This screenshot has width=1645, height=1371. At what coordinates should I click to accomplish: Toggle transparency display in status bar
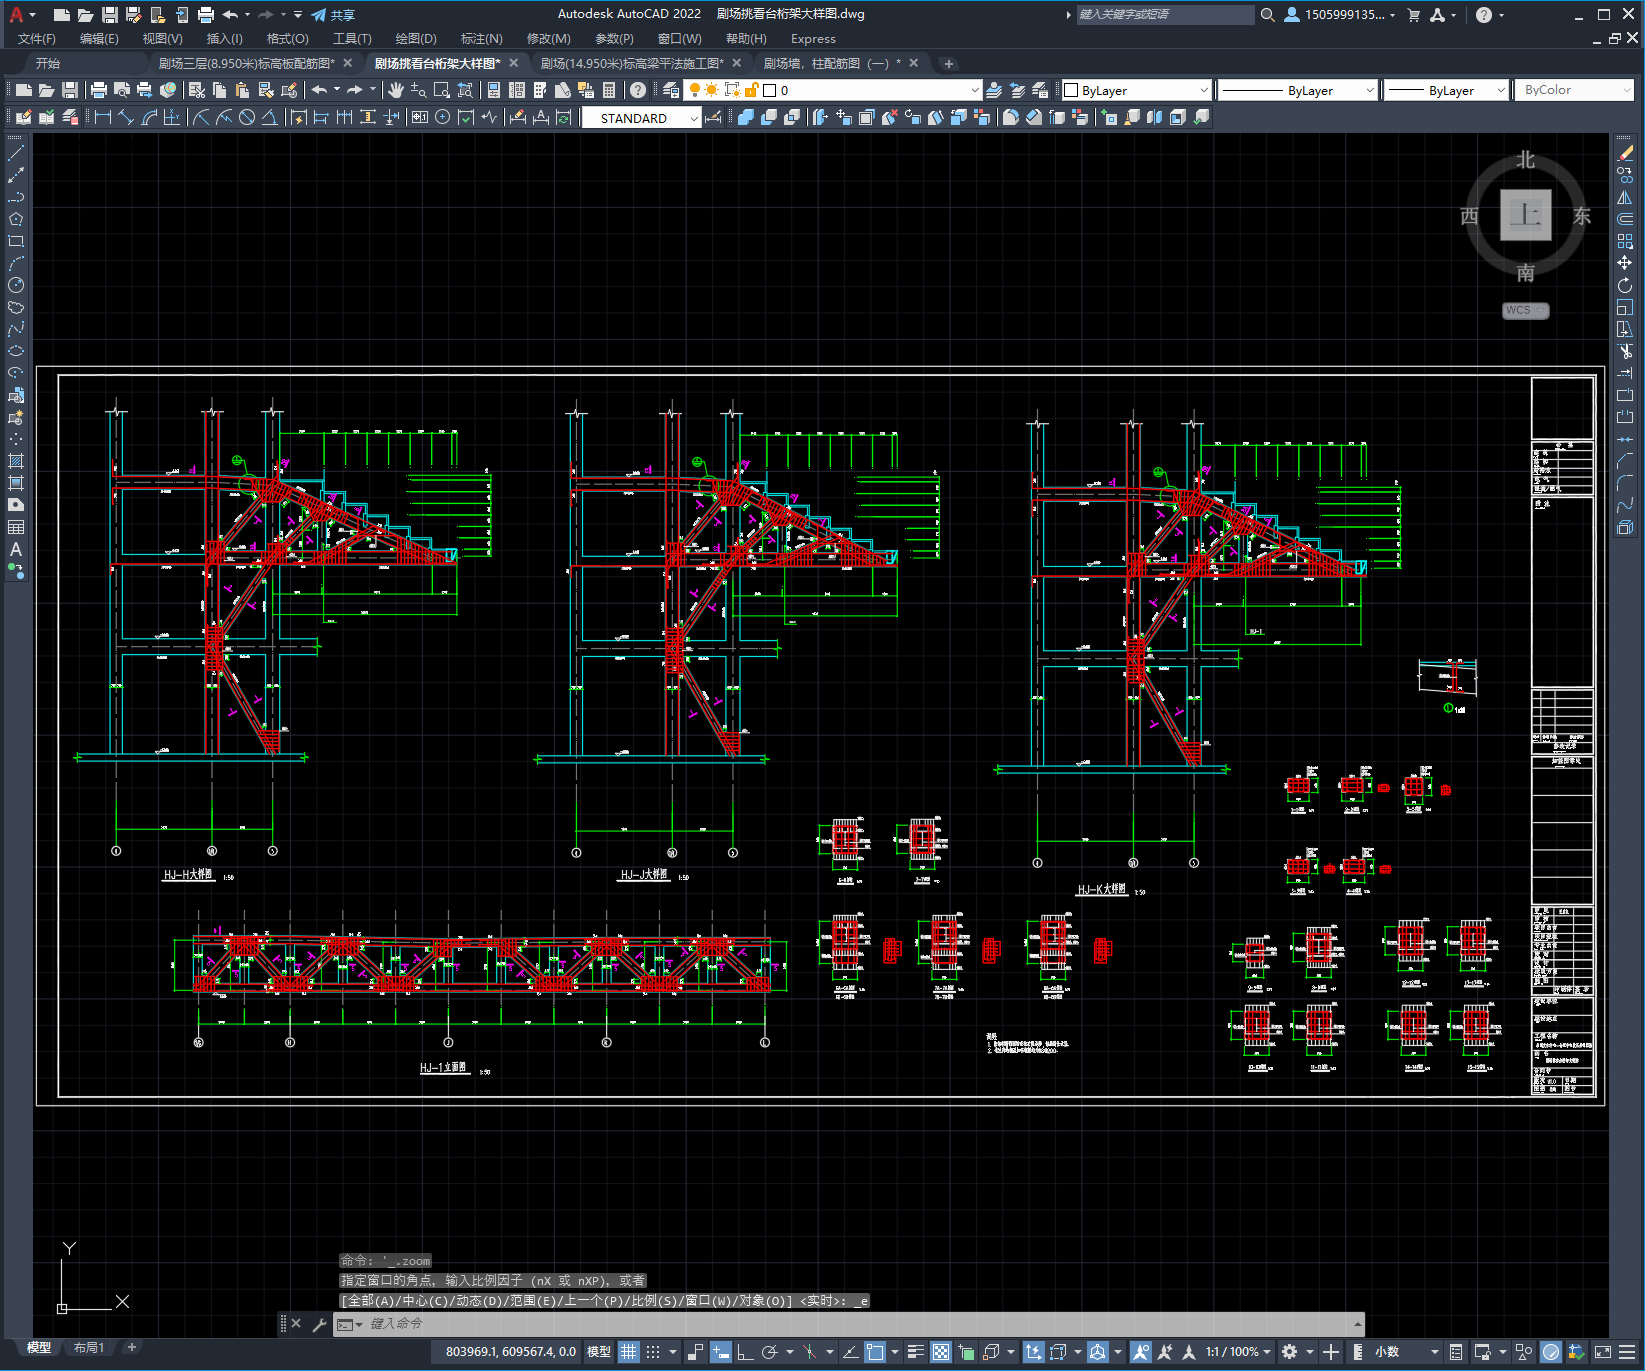[x=941, y=1352]
